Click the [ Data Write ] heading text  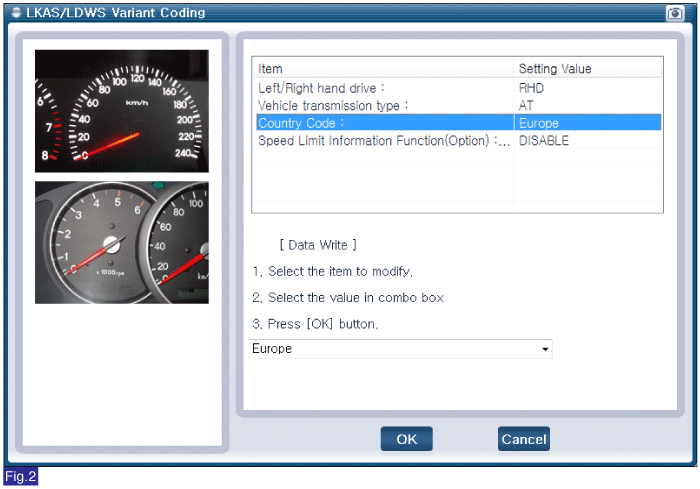coord(318,245)
